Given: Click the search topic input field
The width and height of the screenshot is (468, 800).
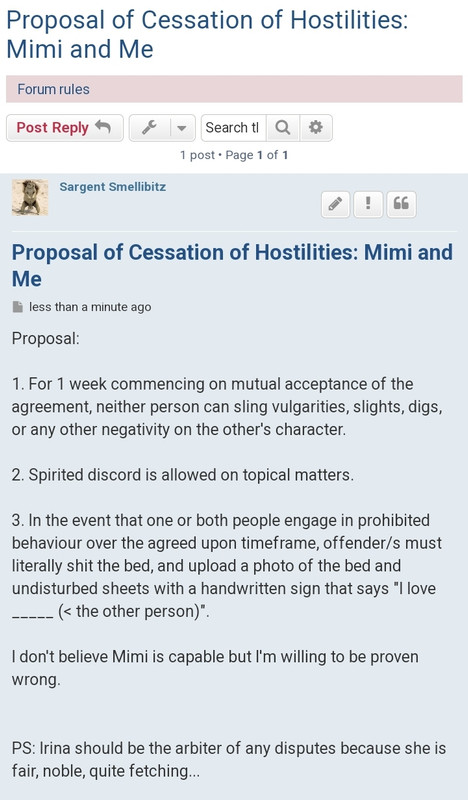Looking at the screenshot, I should [x=233, y=128].
